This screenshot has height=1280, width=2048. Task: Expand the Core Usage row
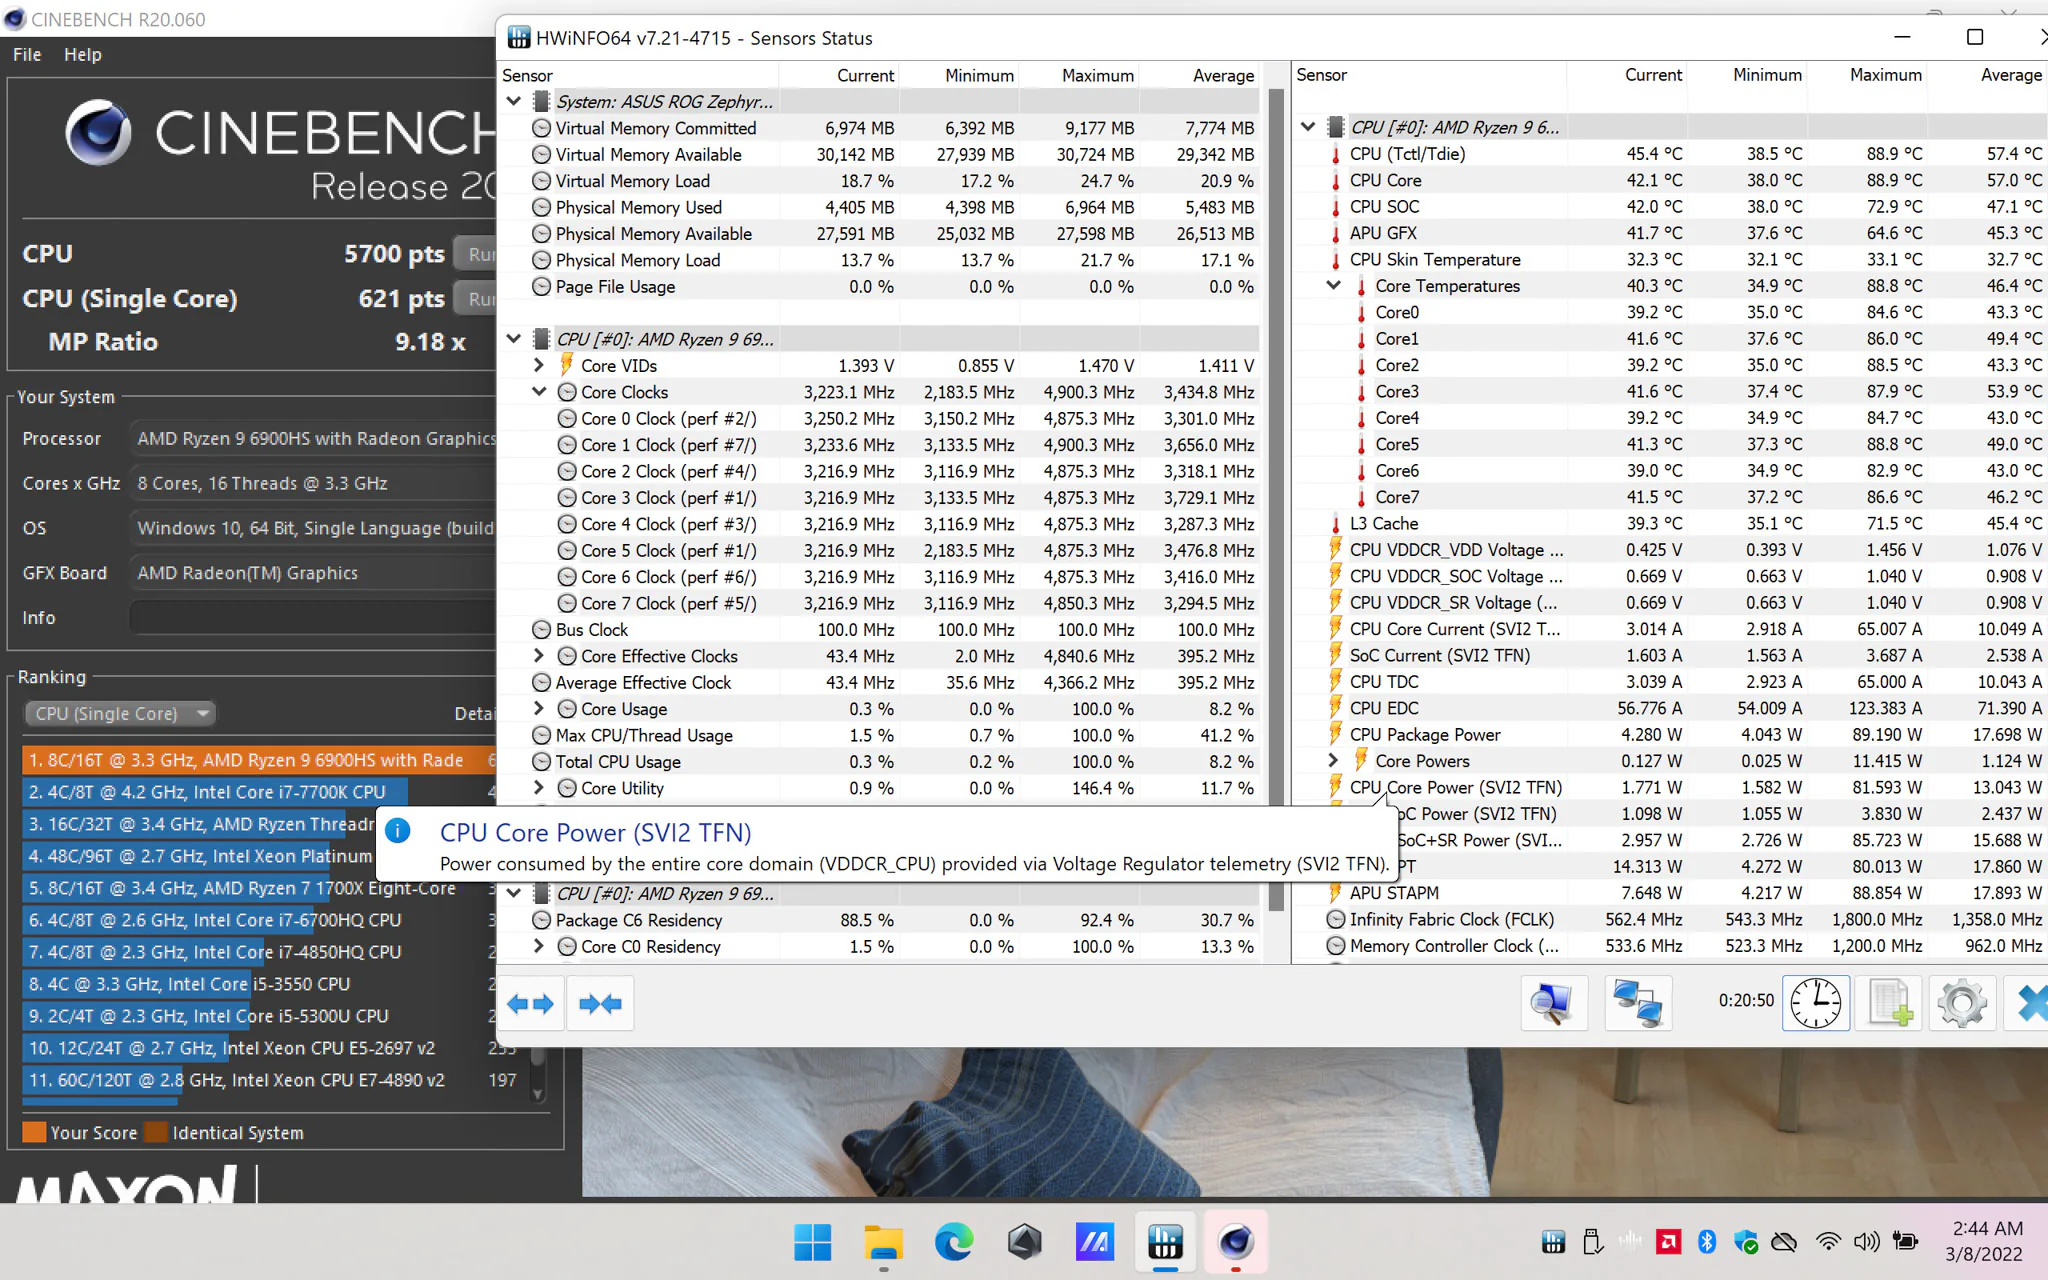pos(539,708)
